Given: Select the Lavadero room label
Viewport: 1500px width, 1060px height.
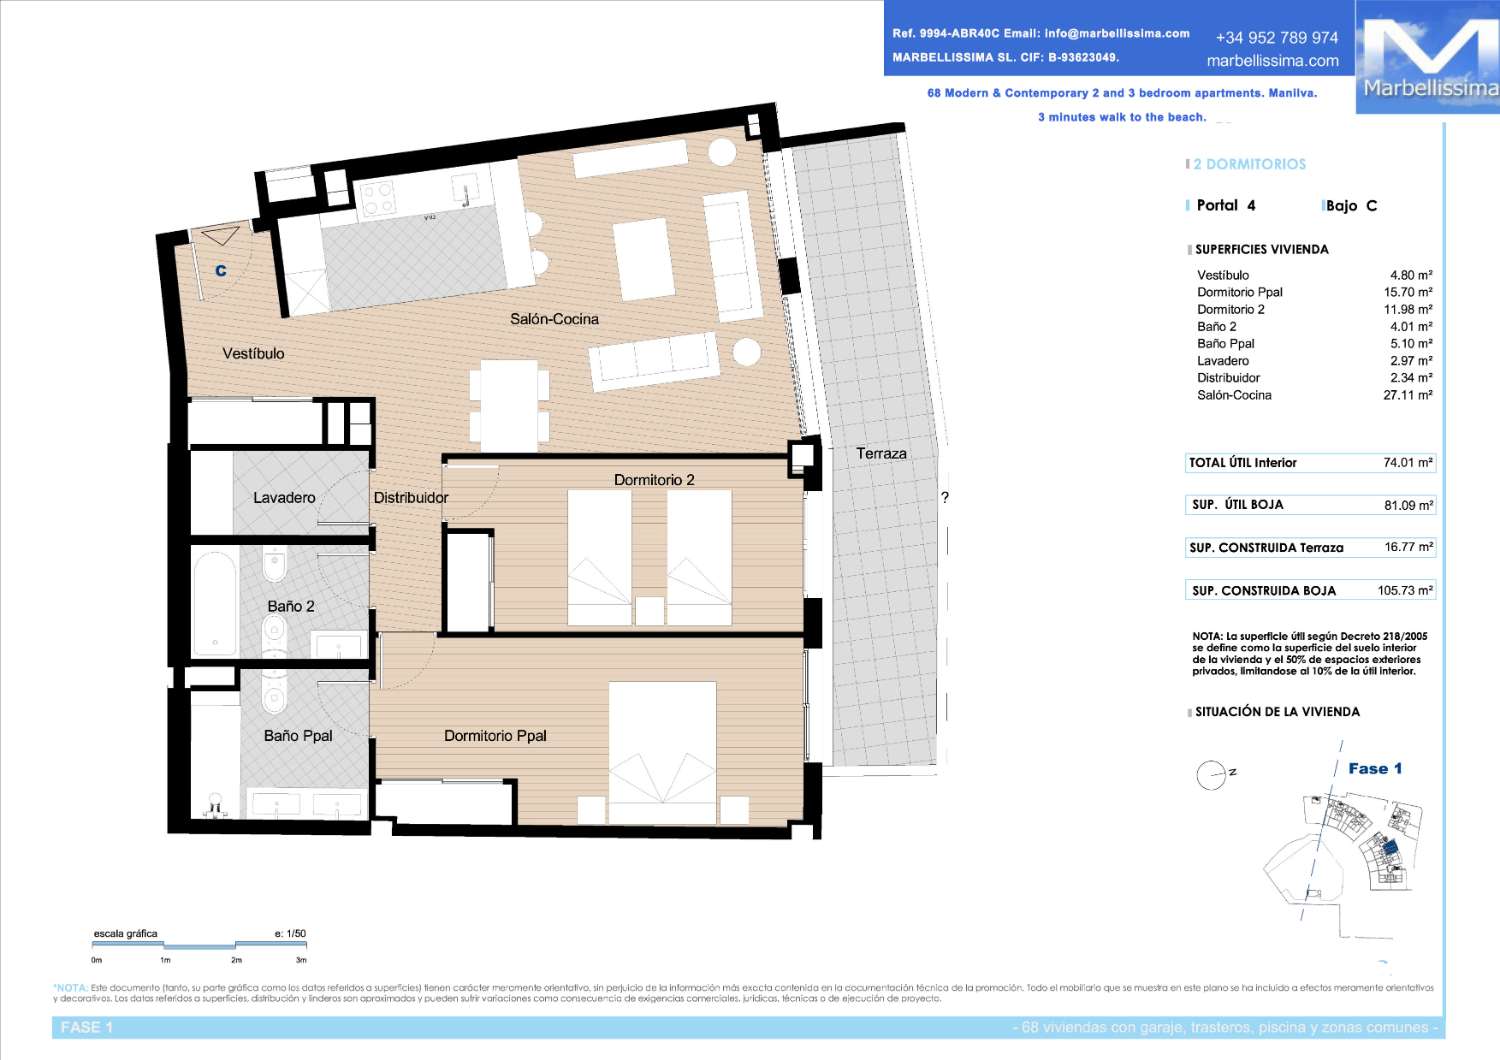Looking at the screenshot, I should point(284,497).
